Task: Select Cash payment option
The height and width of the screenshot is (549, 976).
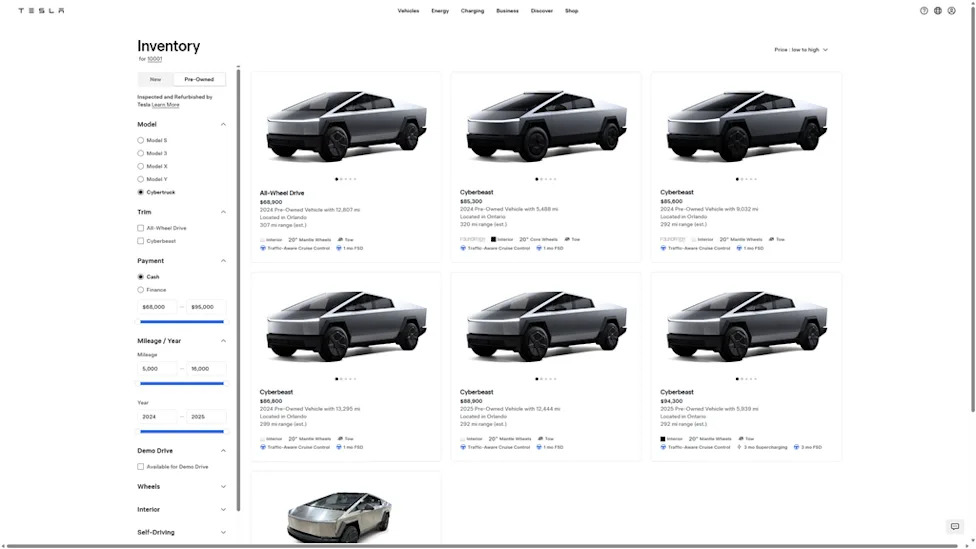Action: coord(141,277)
